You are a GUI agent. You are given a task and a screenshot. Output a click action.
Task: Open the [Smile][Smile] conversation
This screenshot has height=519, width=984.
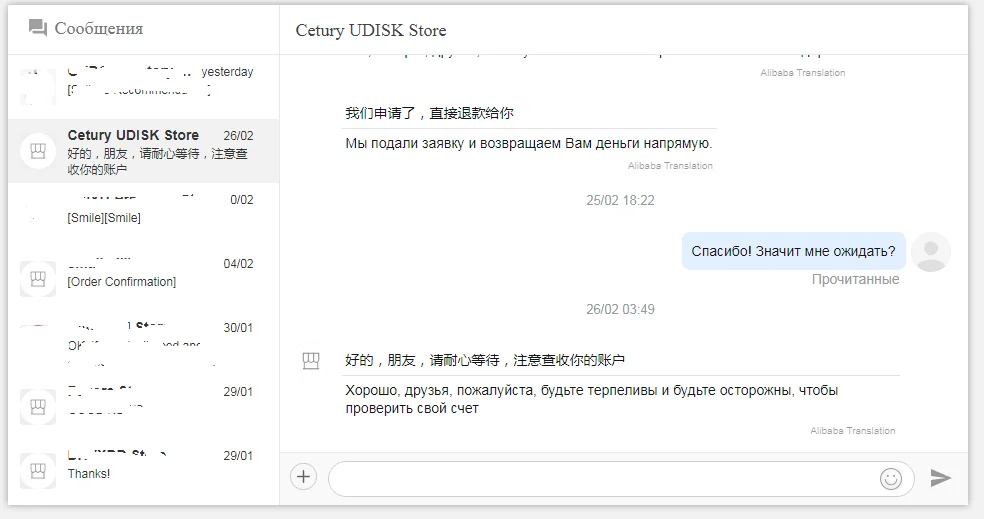(x=144, y=215)
